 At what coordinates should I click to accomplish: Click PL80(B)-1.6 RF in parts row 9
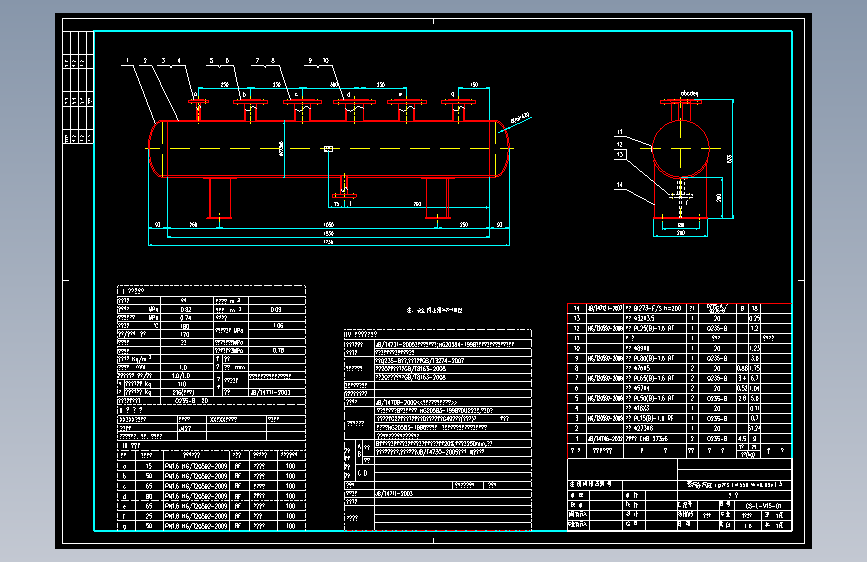coord(654,358)
